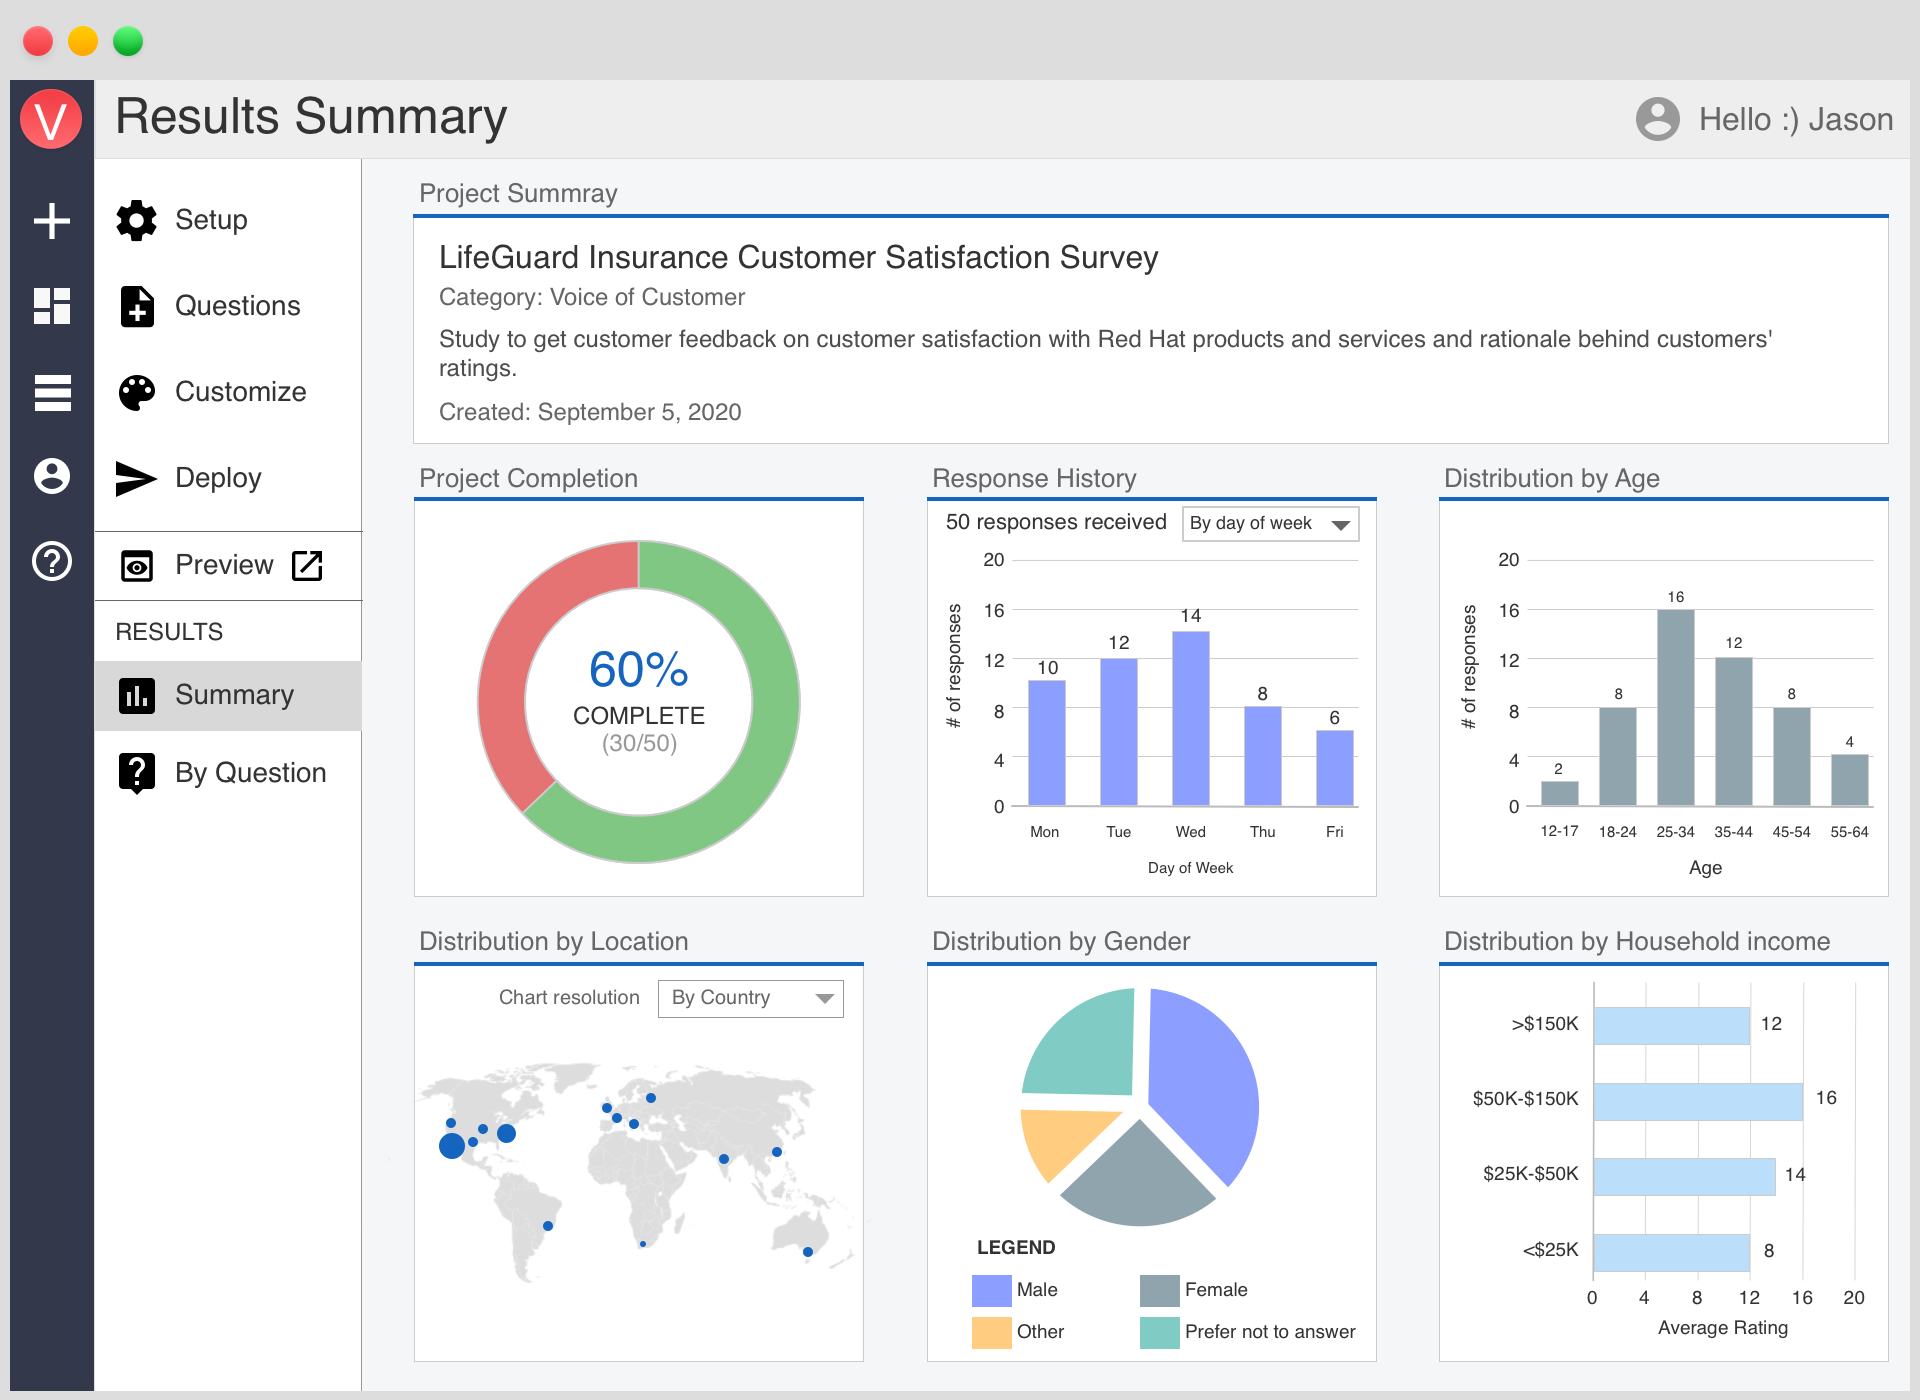Click the list lines sidebar icon
This screenshot has width=1920, height=1400.
(52, 392)
